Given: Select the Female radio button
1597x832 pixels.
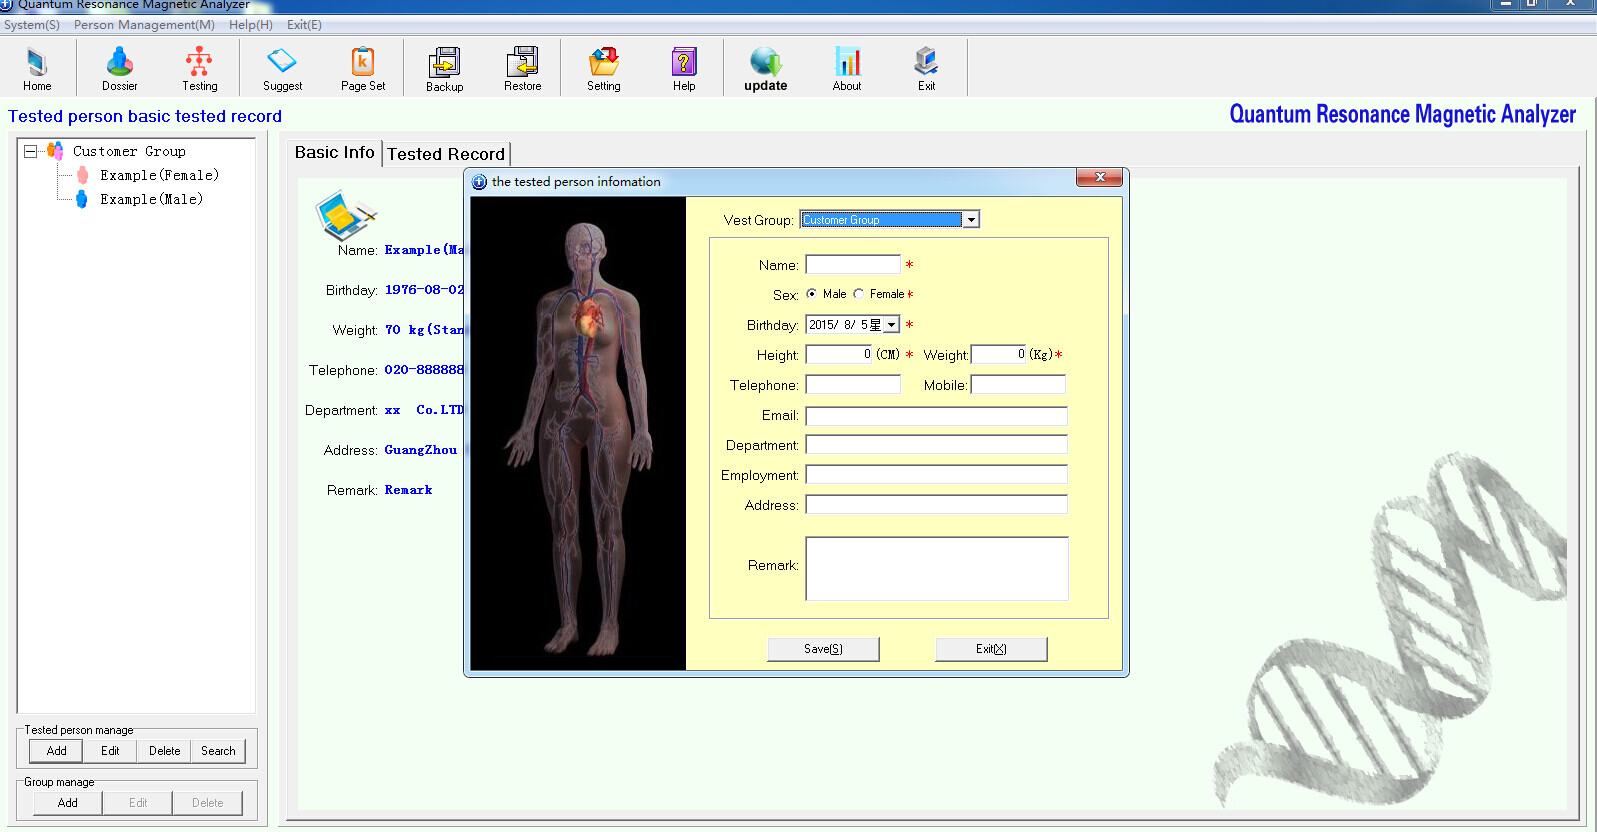Looking at the screenshot, I should (859, 294).
